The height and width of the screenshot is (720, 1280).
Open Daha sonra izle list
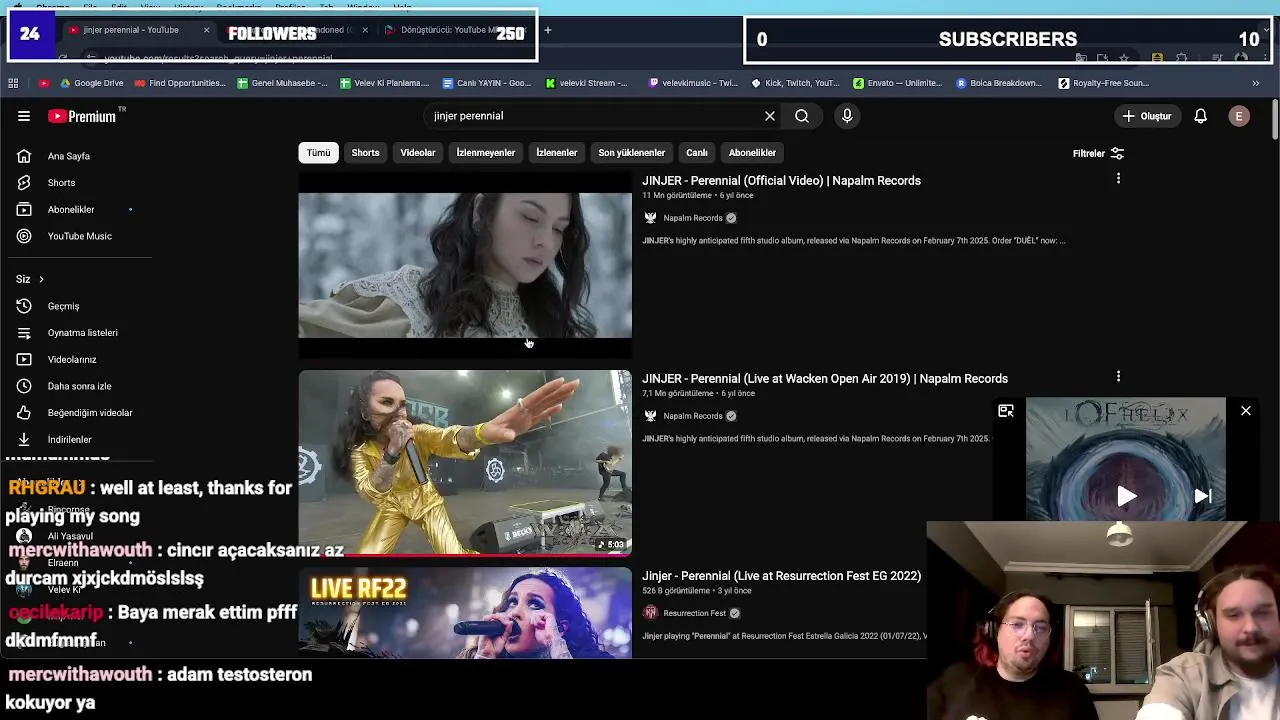(x=79, y=386)
